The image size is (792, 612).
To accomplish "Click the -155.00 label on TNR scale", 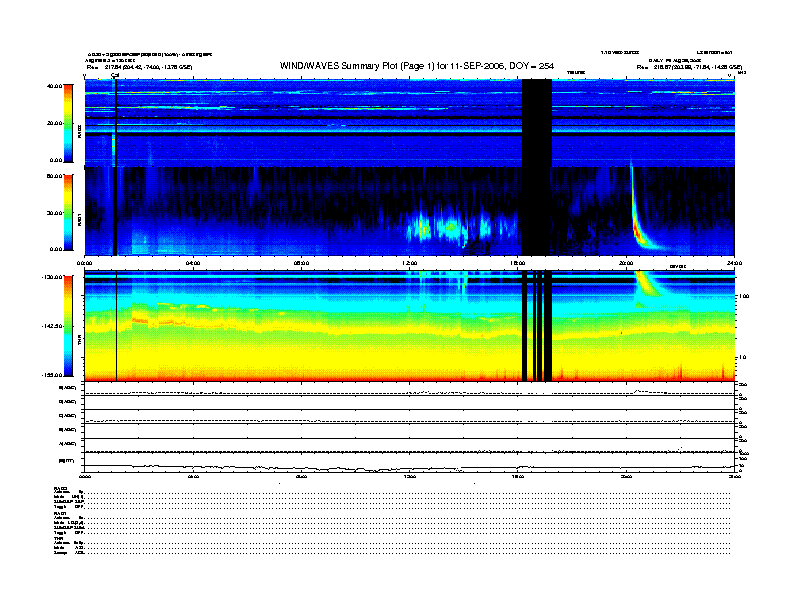I will (x=52, y=375).
